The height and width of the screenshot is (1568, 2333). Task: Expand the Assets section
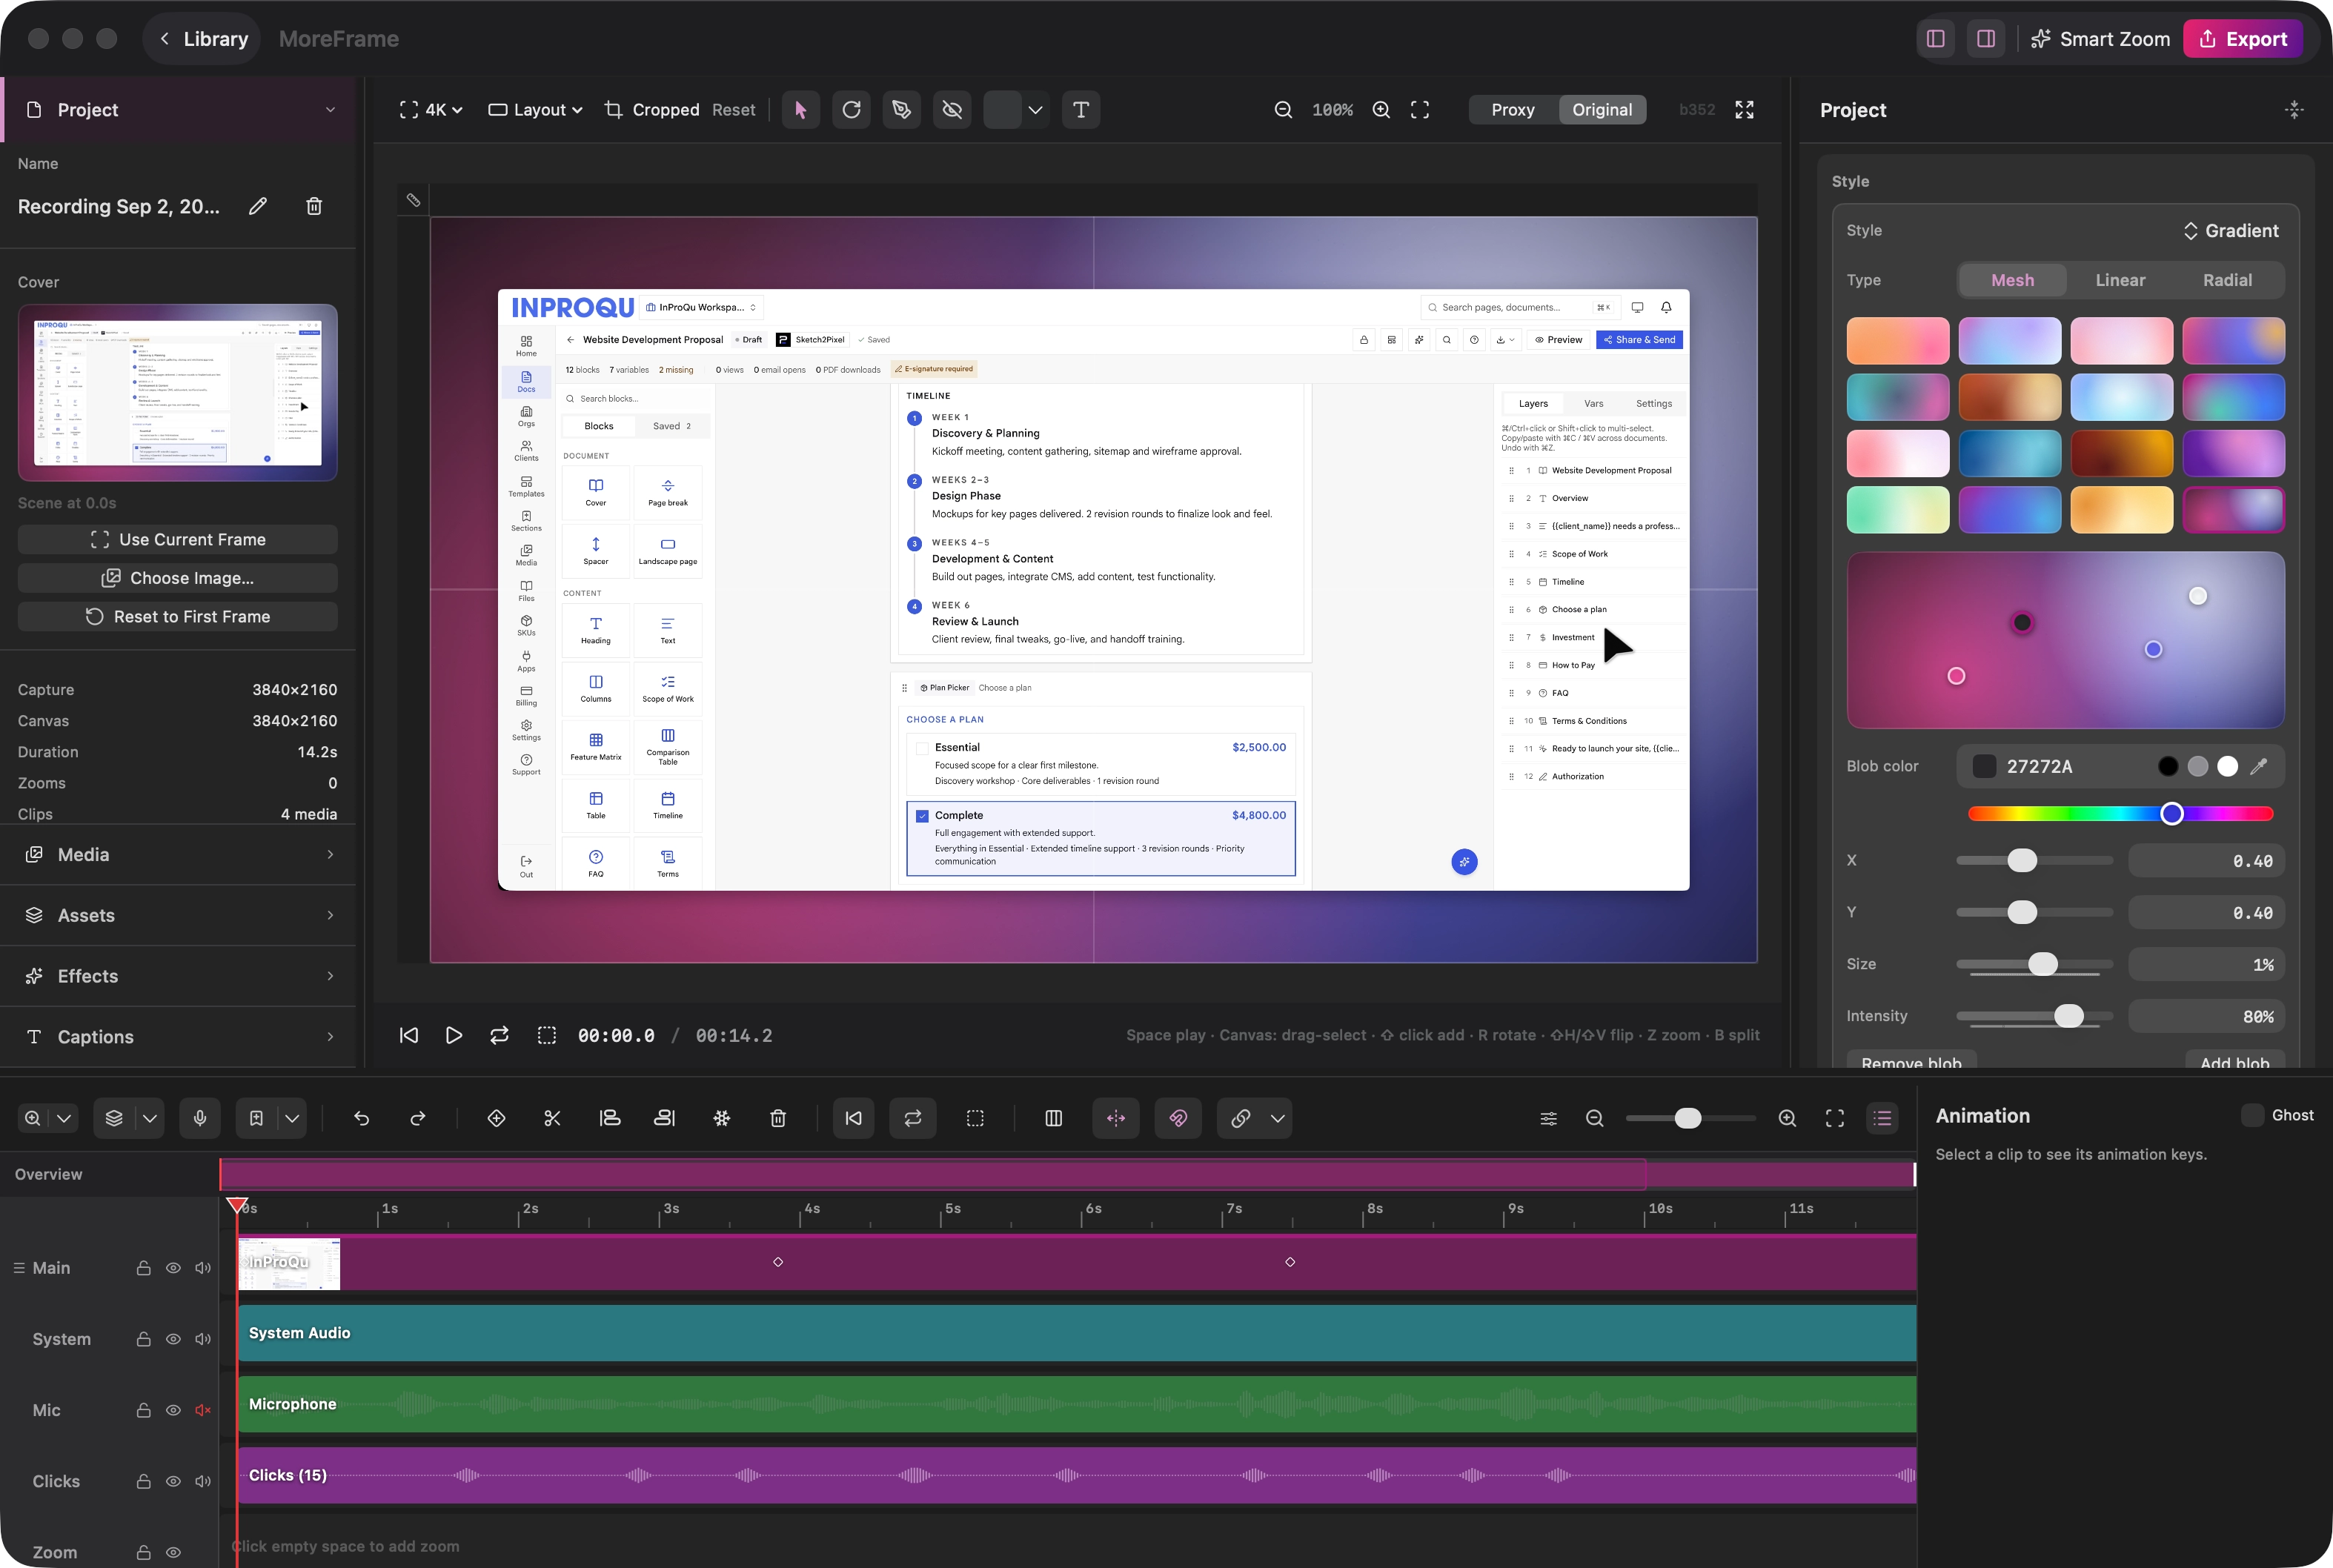[178, 915]
